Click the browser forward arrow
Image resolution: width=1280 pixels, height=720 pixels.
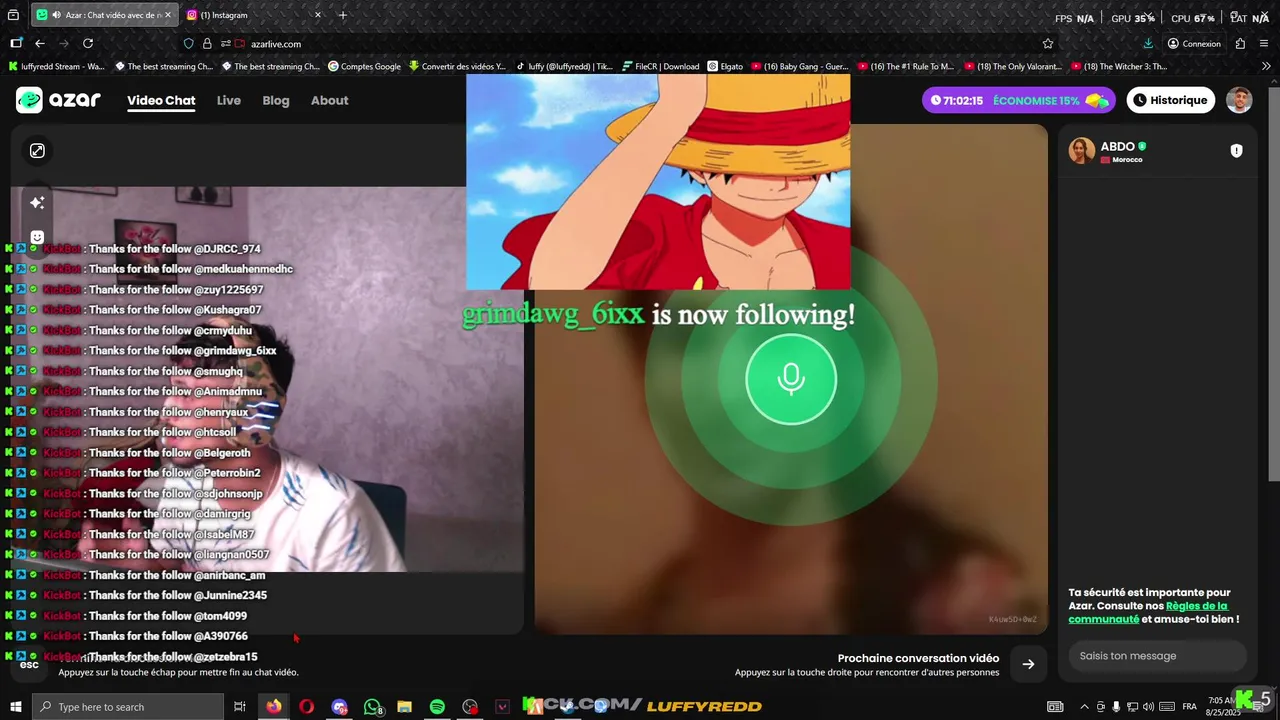pyautogui.click(x=64, y=43)
